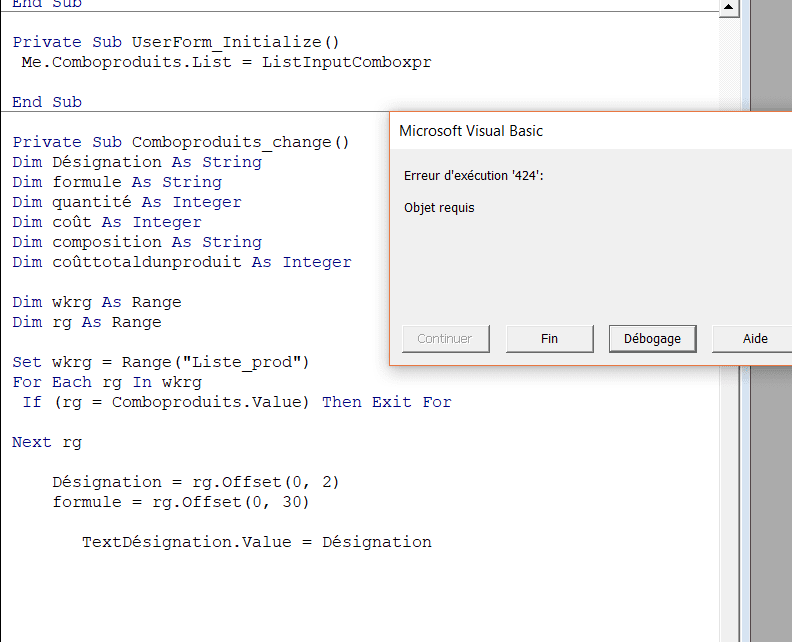Click the Microsoft Visual Basic dialog title
Image resolution: width=792 pixels, height=642 pixels.
click(471, 131)
